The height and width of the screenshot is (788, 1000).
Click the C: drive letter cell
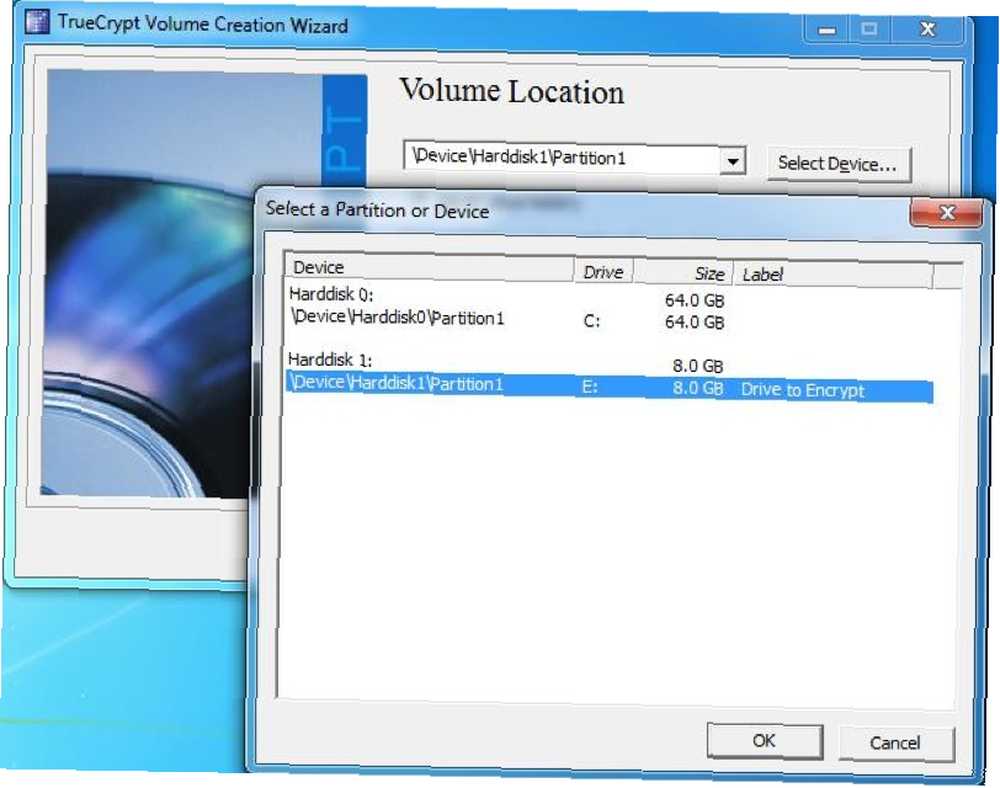[591, 321]
